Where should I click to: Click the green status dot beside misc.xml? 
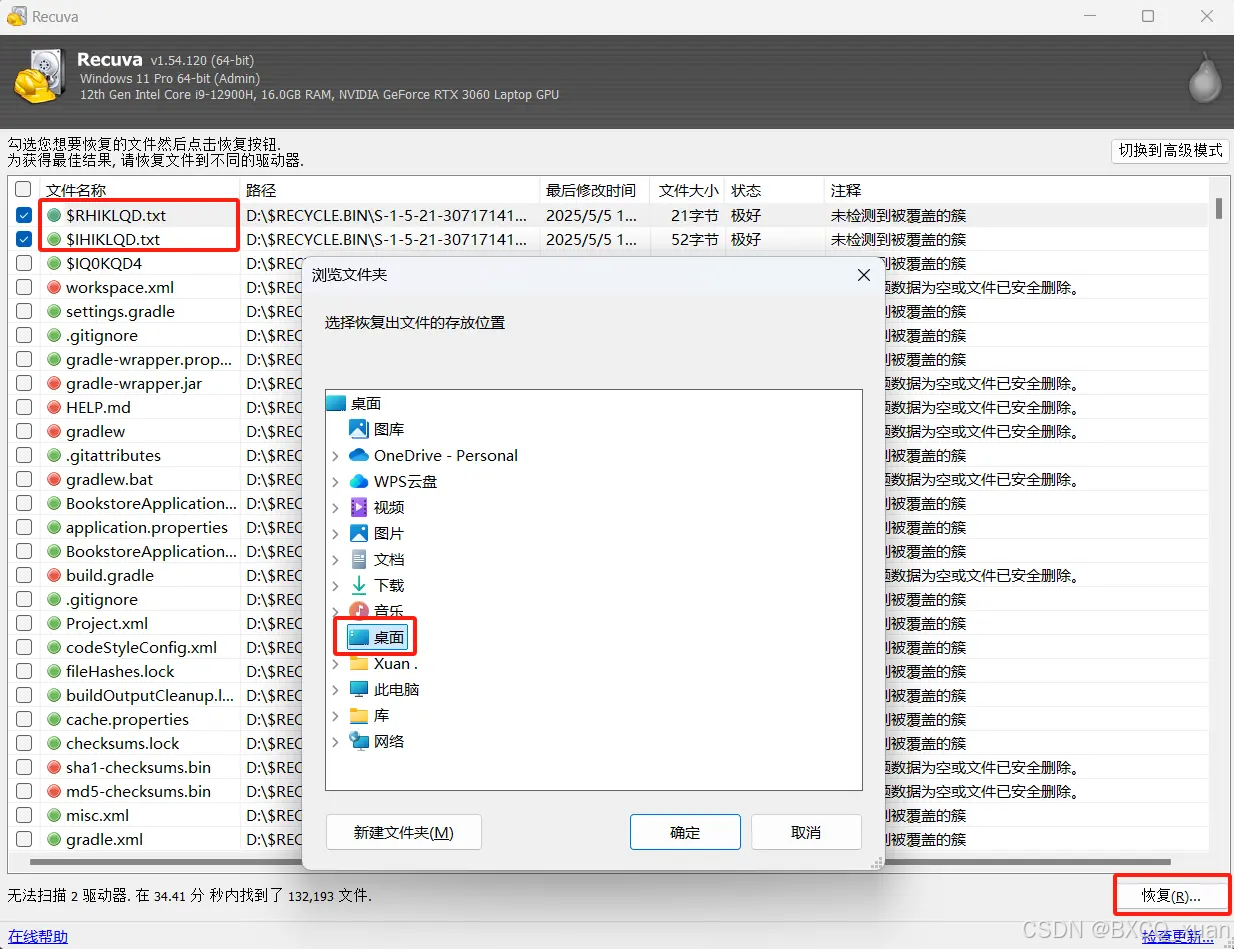pos(54,816)
